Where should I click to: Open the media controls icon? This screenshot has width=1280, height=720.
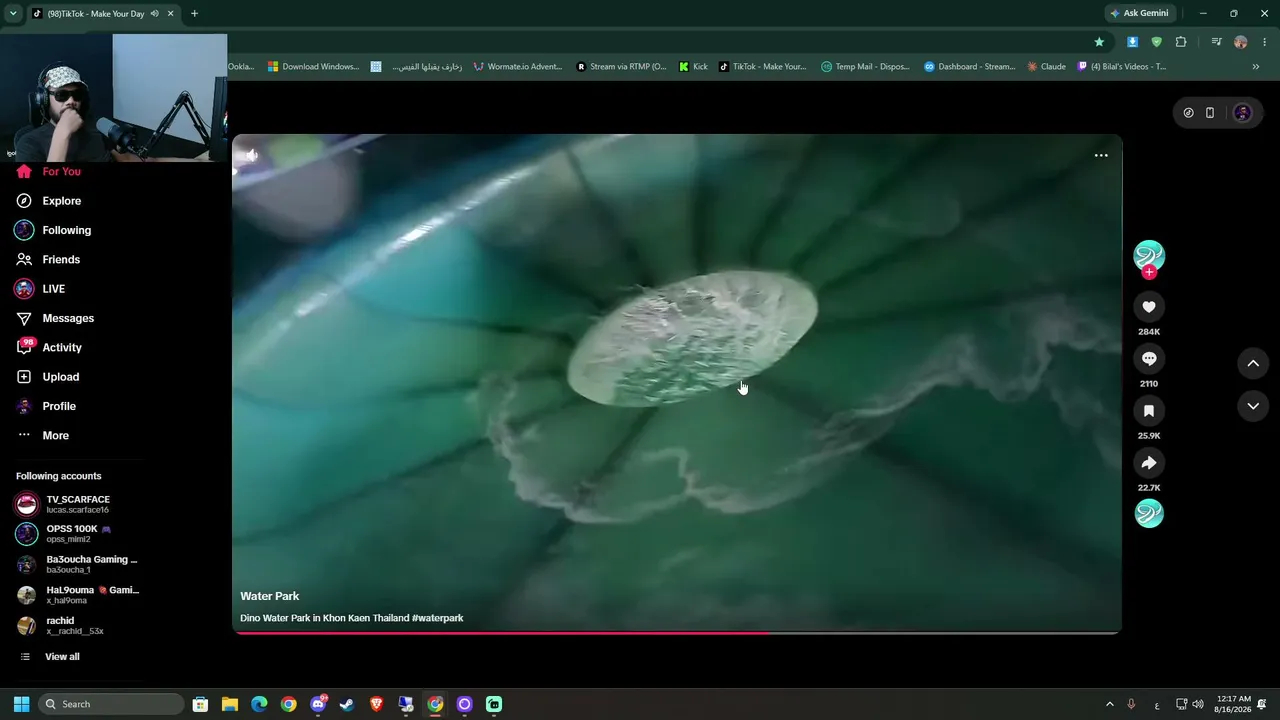[x=1216, y=42]
